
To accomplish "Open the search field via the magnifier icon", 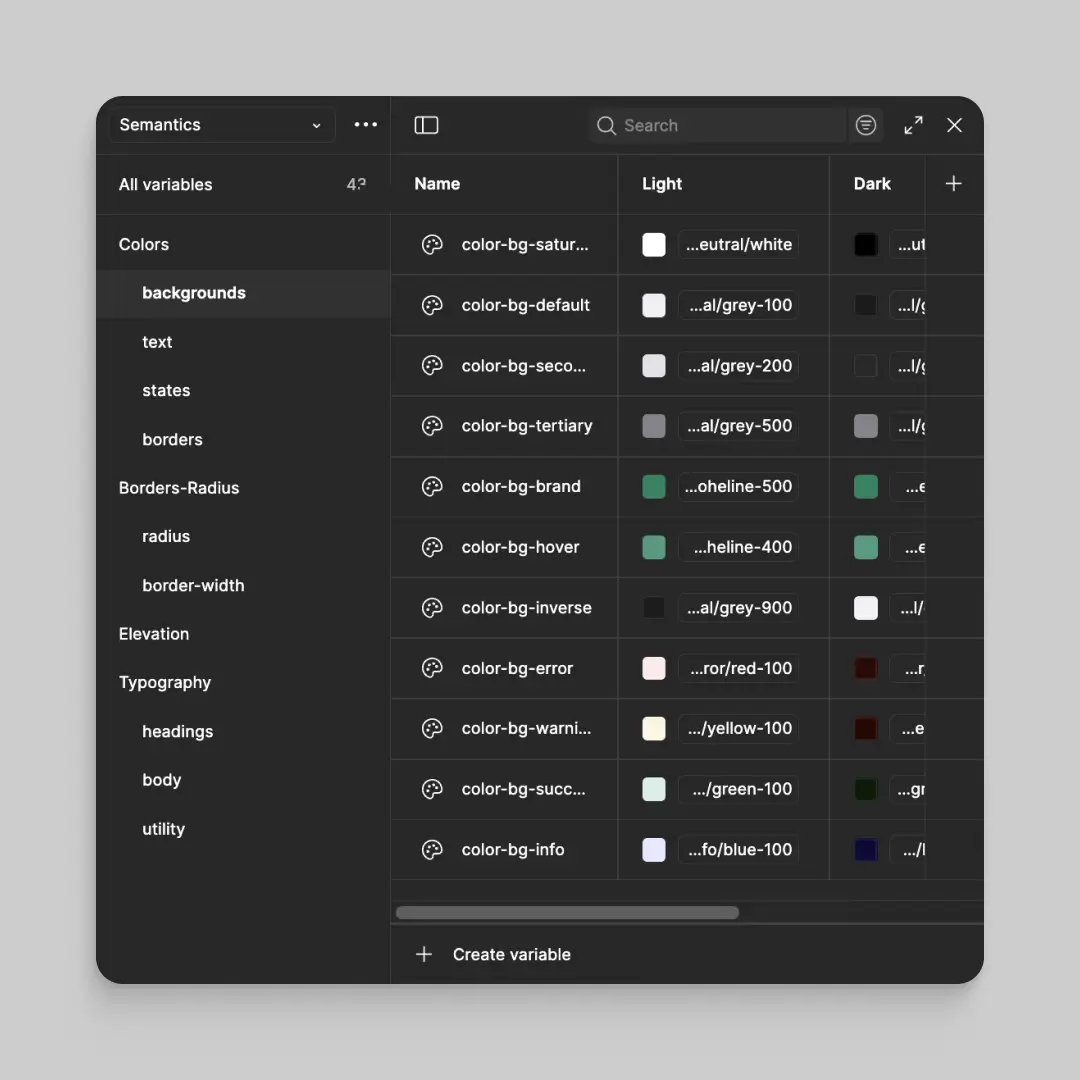I will point(606,125).
